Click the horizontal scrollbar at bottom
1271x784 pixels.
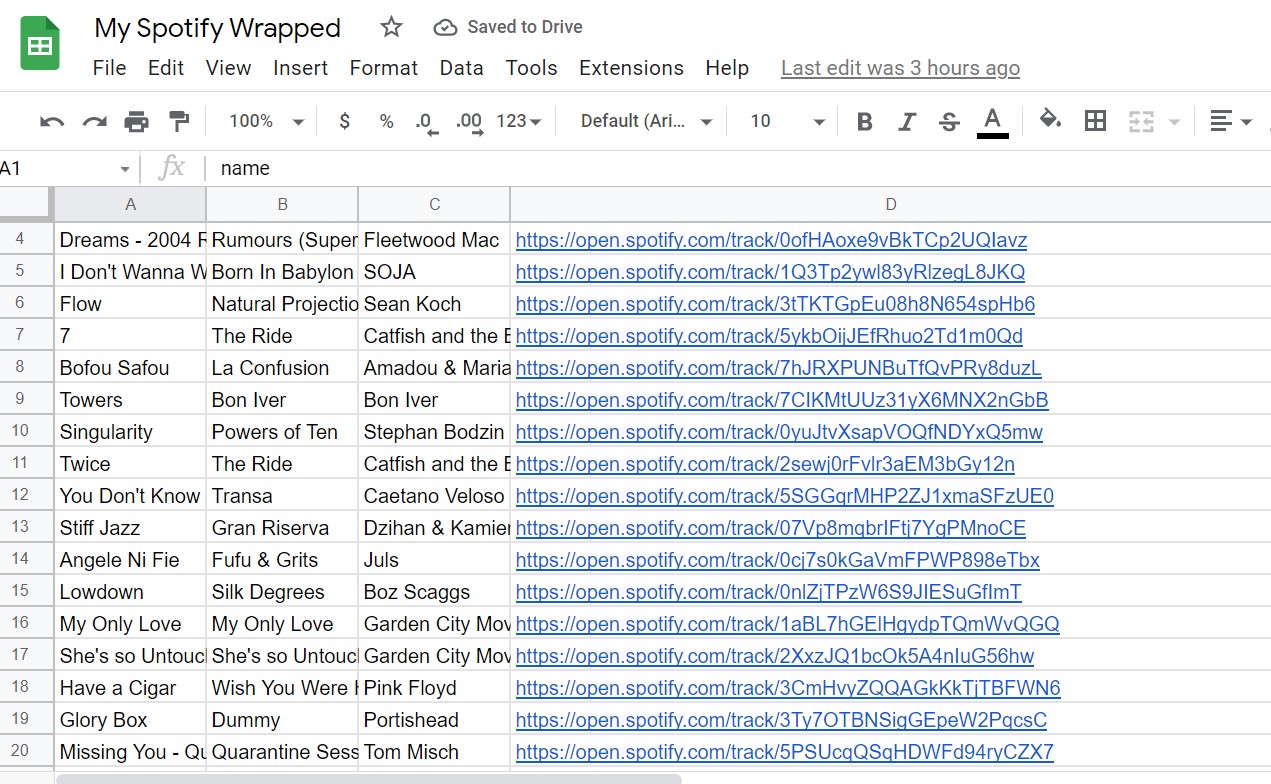pyautogui.click(x=369, y=778)
